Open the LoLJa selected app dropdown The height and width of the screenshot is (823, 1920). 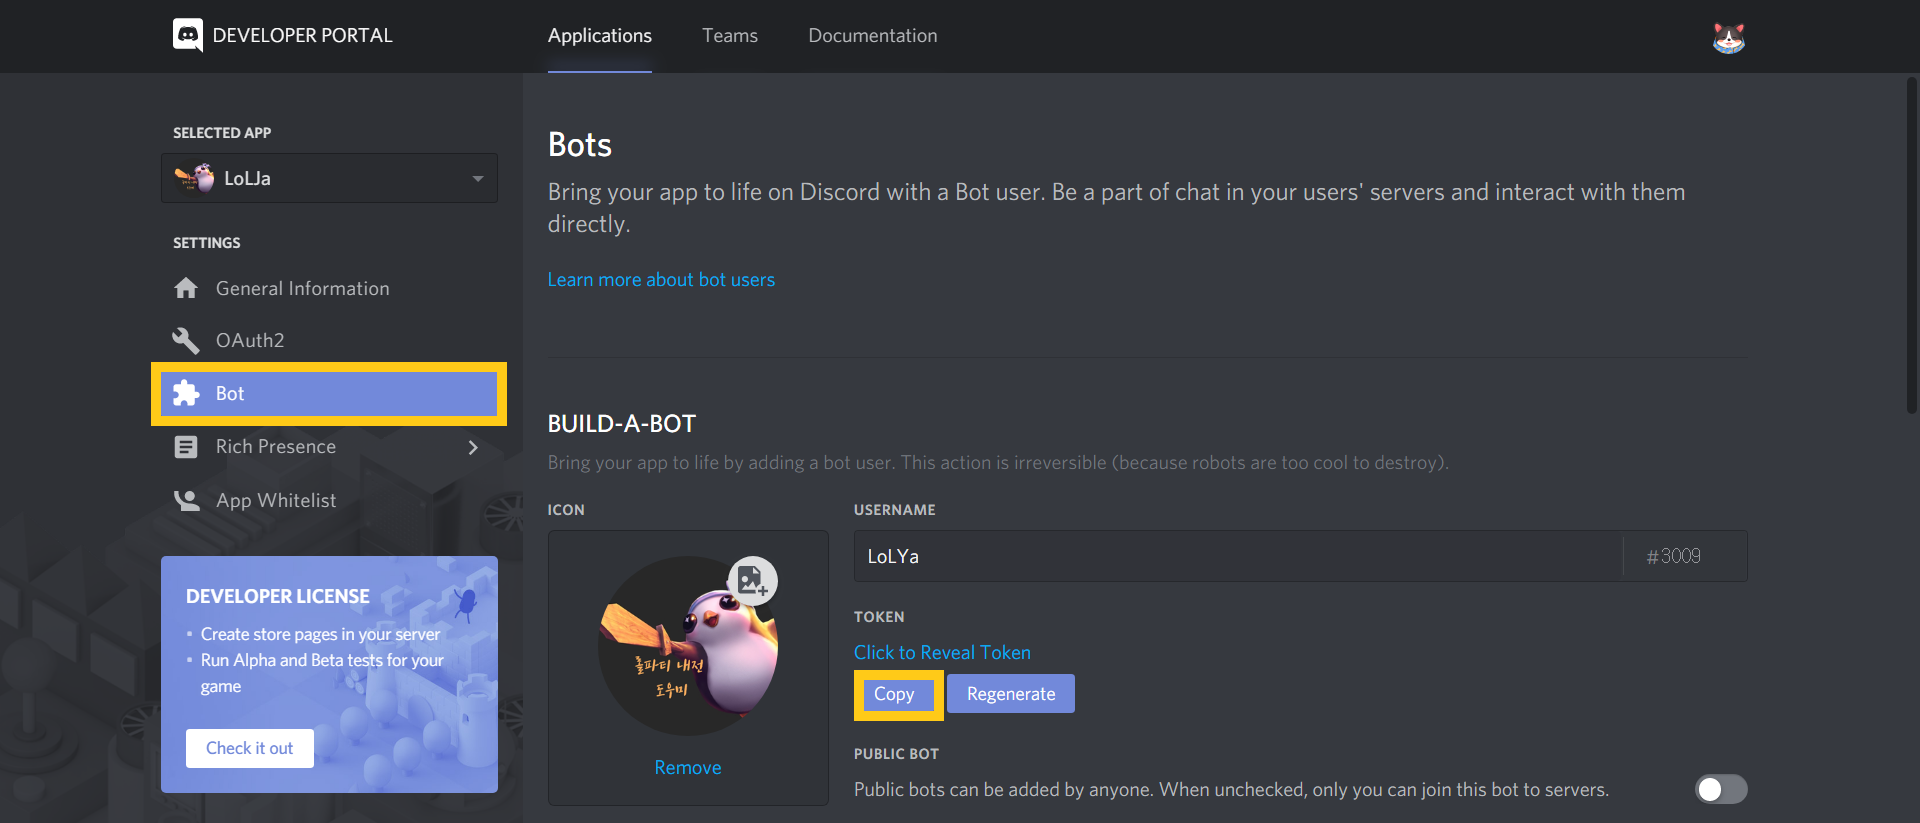point(329,178)
